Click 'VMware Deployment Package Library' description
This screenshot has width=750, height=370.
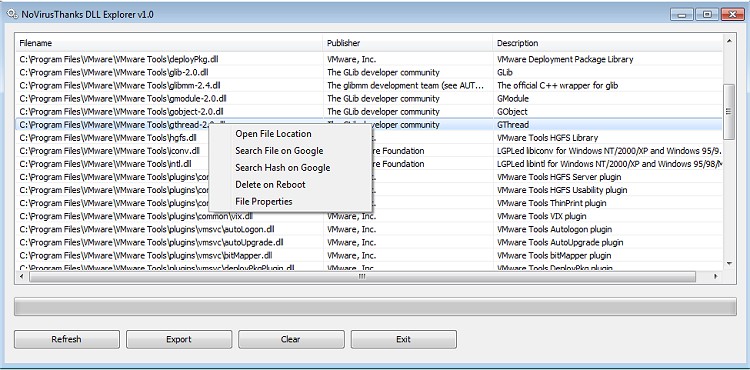coord(565,59)
